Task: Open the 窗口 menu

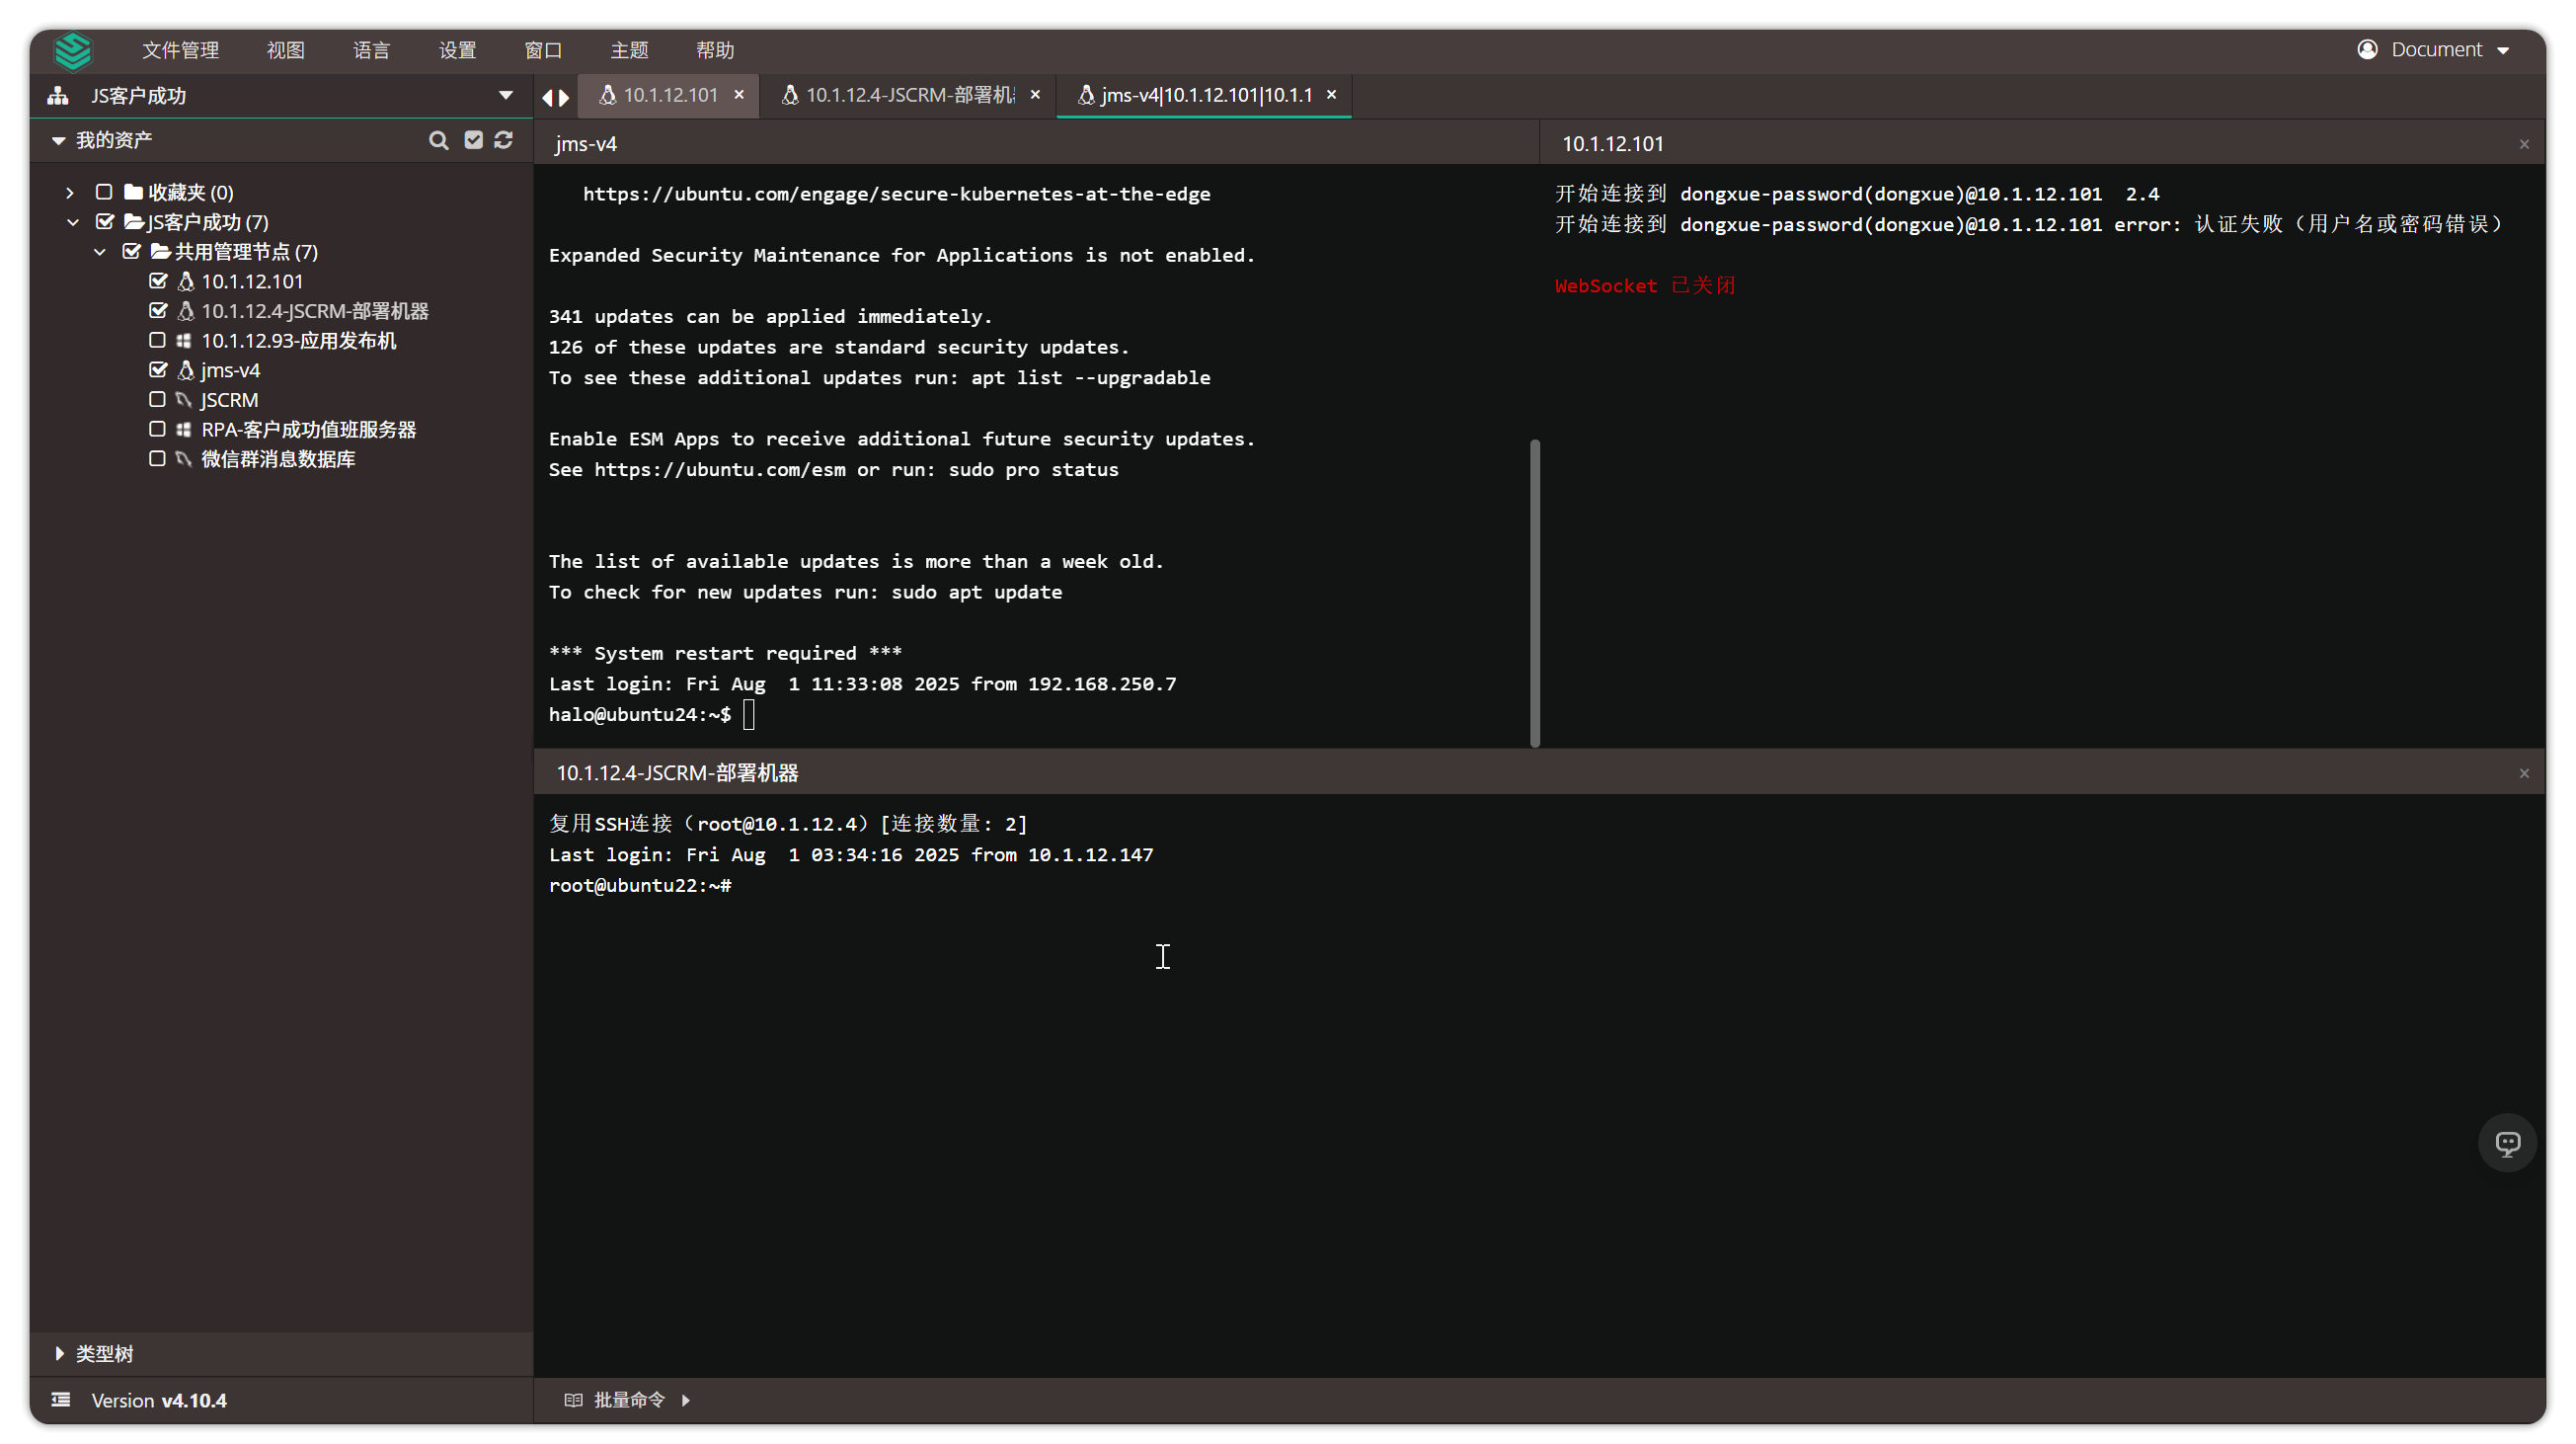Action: coord(543,50)
